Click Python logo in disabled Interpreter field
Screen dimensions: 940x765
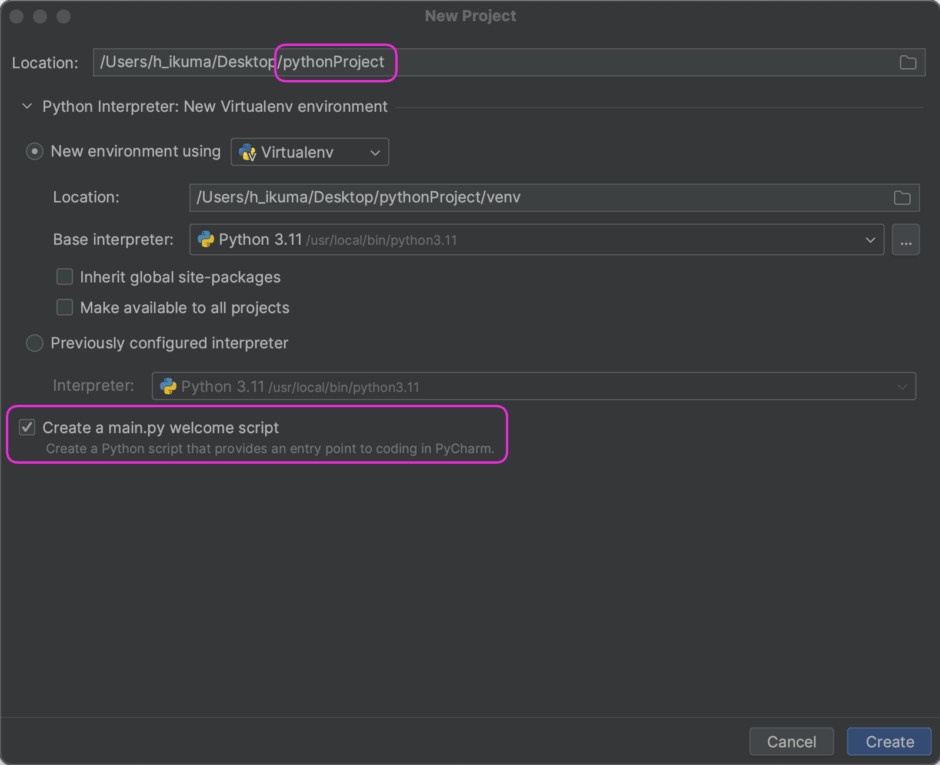tap(168, 386)
